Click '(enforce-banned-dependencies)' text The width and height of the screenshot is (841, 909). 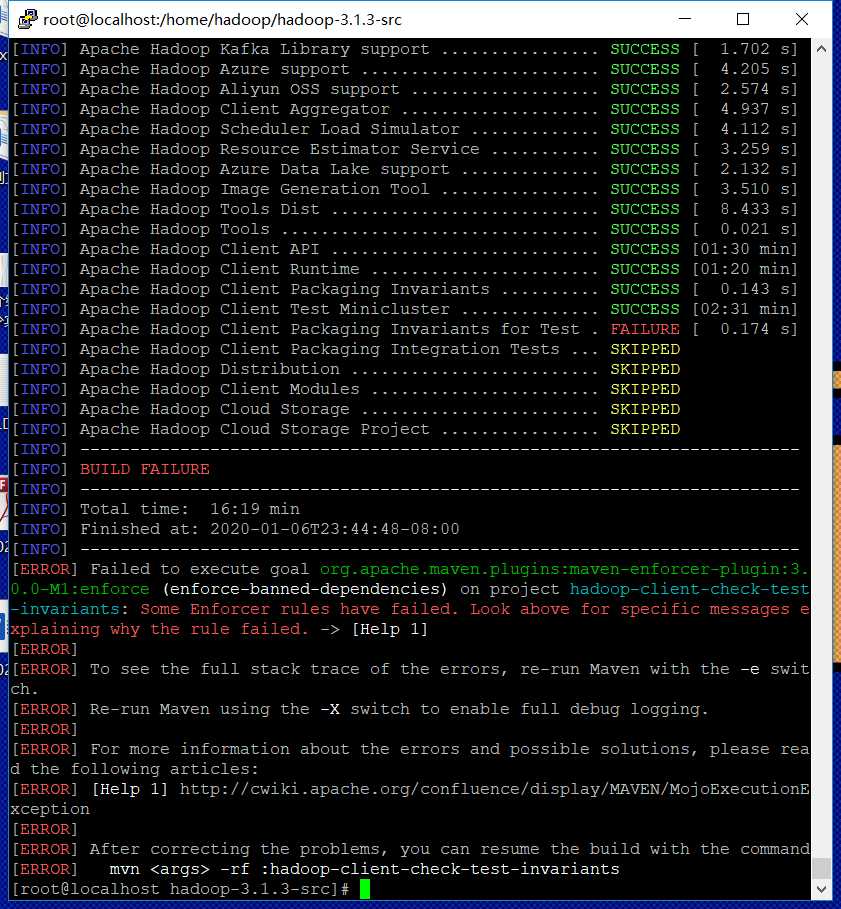pyautogui.click(x=305, y=589)
